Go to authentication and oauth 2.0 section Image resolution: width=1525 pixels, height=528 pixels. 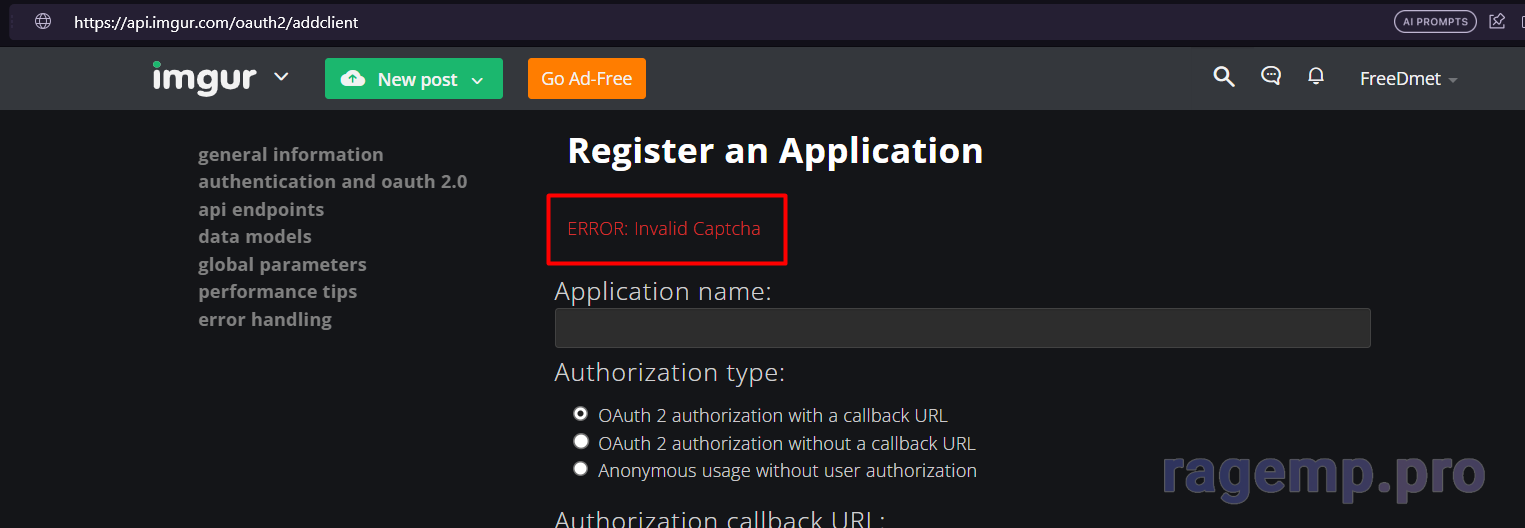click(332, 182)
